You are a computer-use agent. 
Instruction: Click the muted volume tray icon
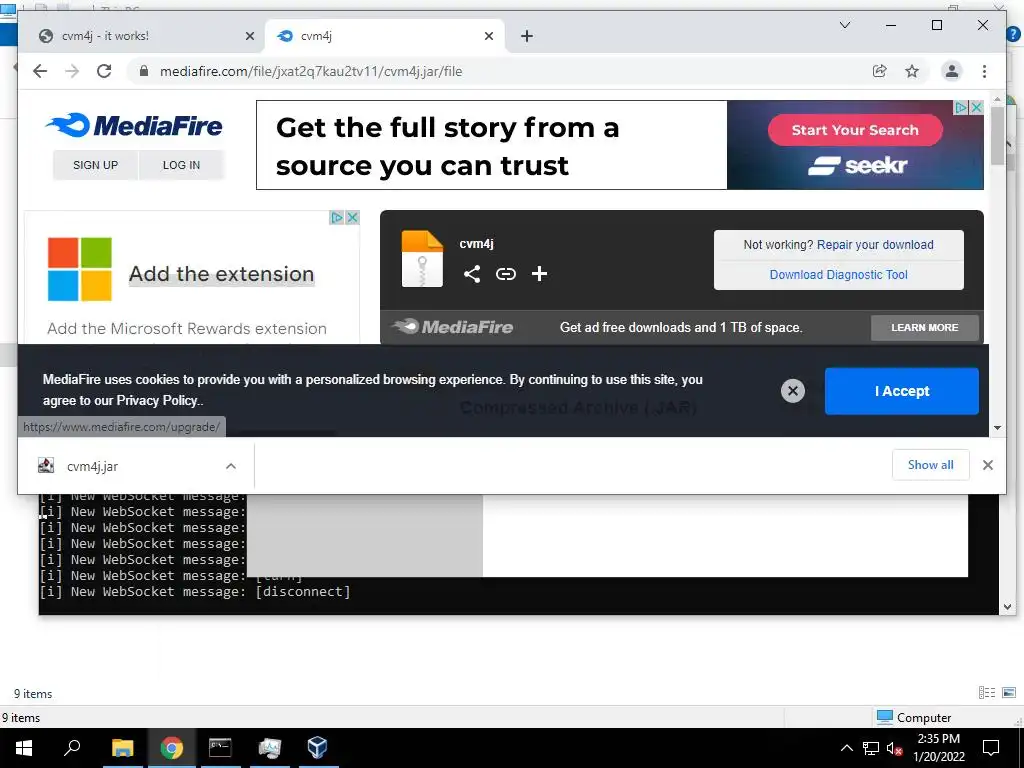pos(894,748)
